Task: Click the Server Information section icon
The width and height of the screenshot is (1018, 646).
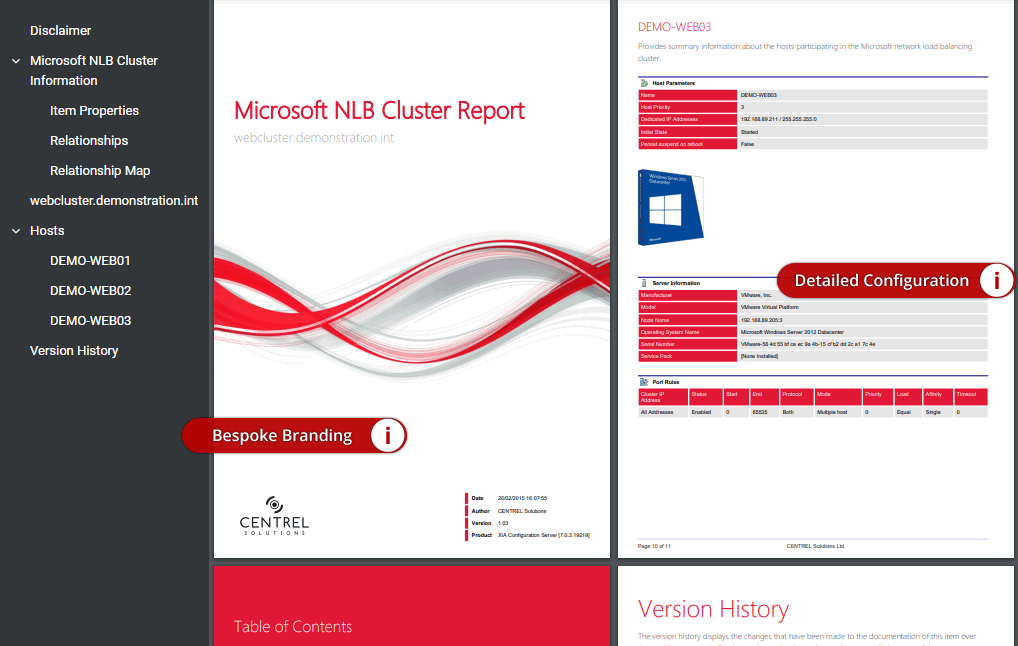Action: [644, 283]
